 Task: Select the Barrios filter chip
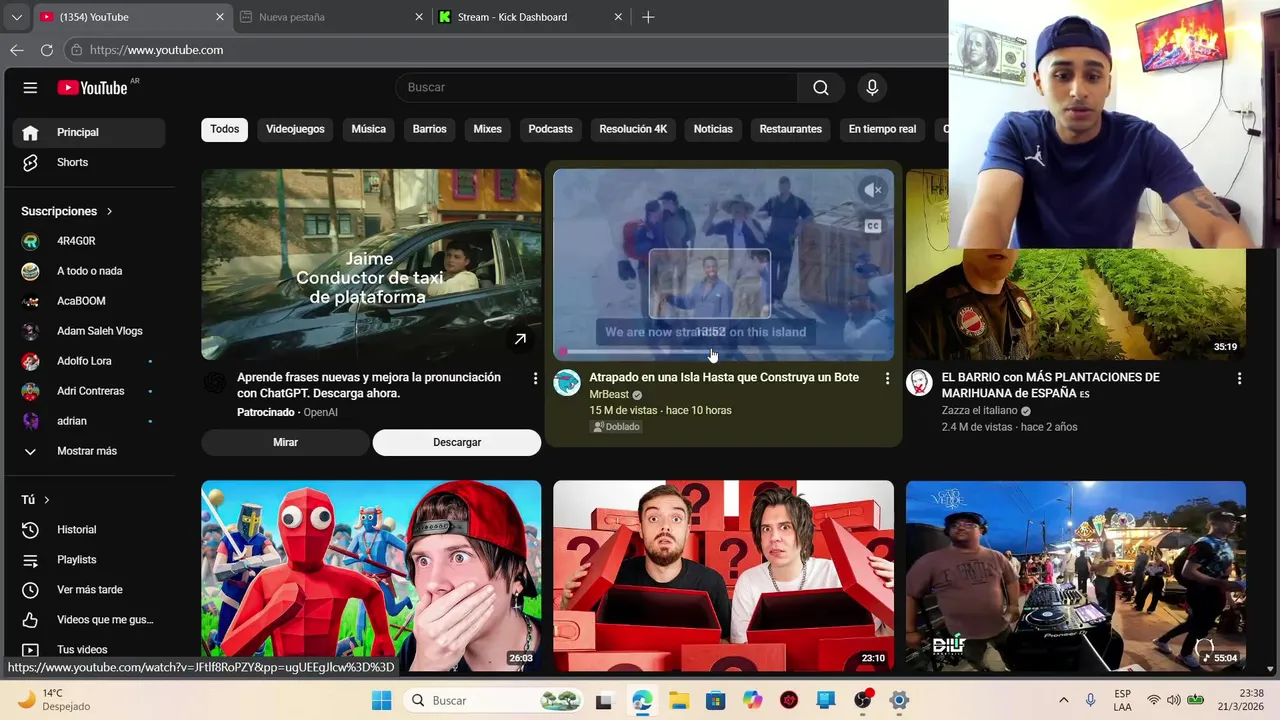pyautogui.click(x=430, y=129)
